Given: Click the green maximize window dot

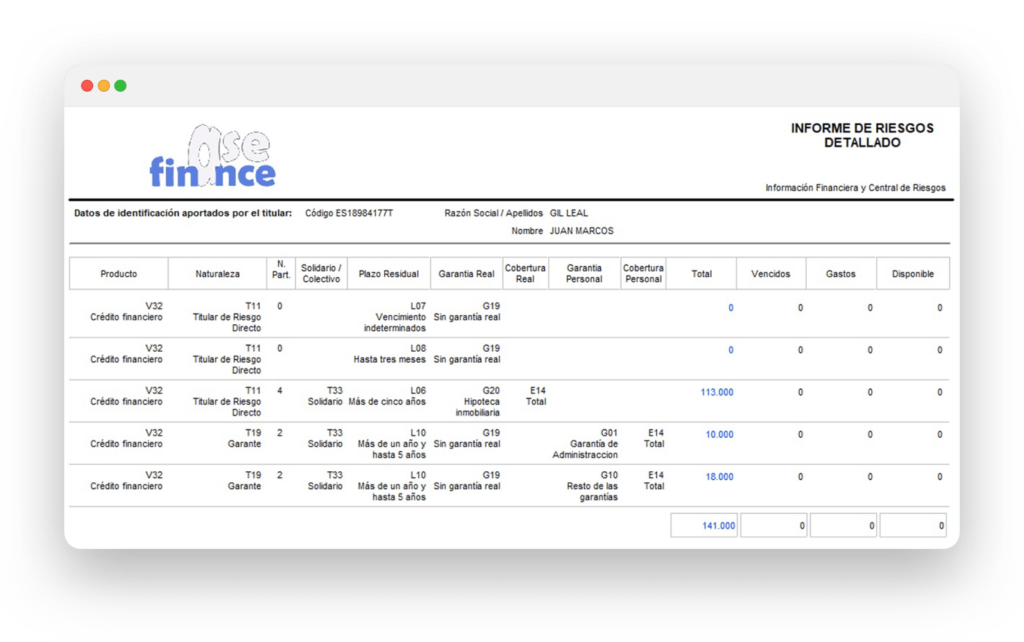Looking at the screenshot, I should [x=120, y=86].
